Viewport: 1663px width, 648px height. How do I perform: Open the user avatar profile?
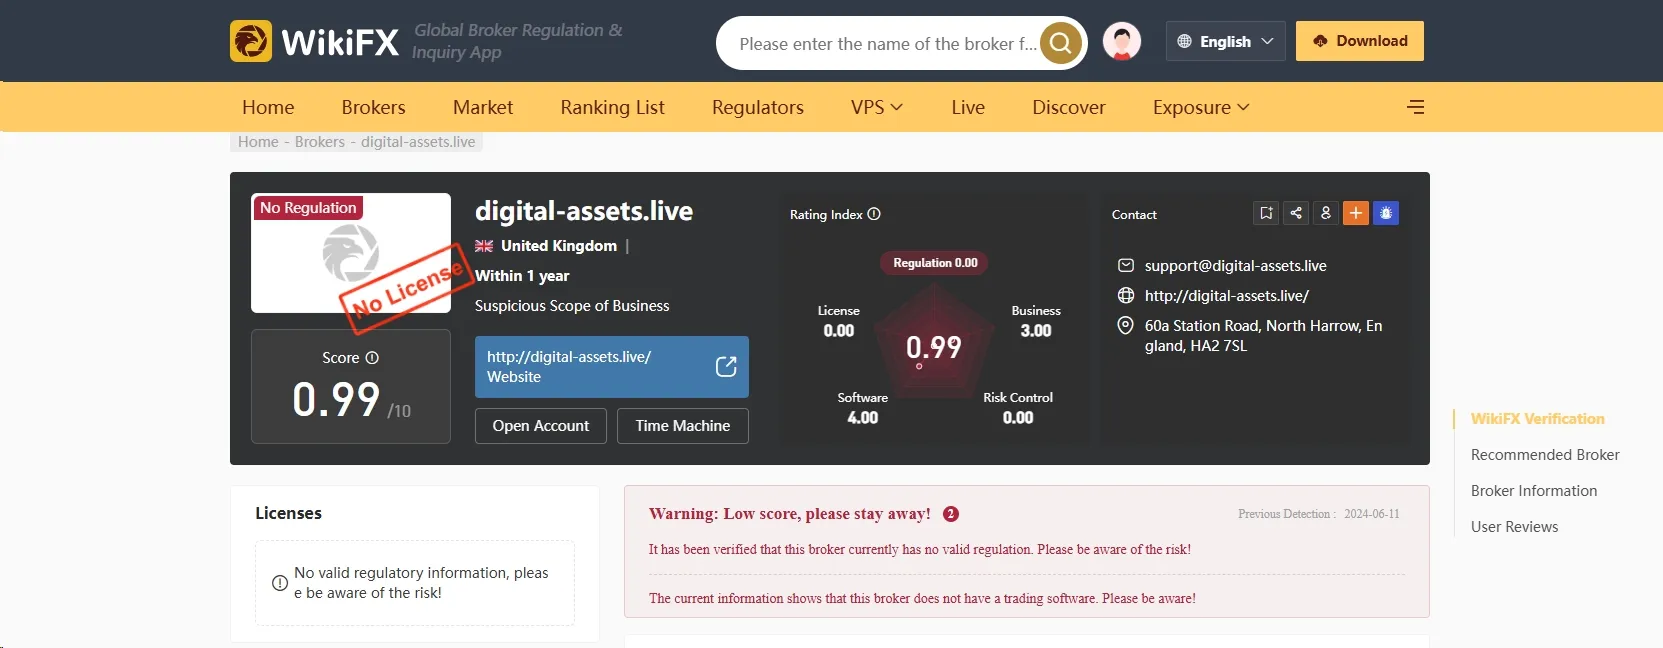coord(1122,42)
